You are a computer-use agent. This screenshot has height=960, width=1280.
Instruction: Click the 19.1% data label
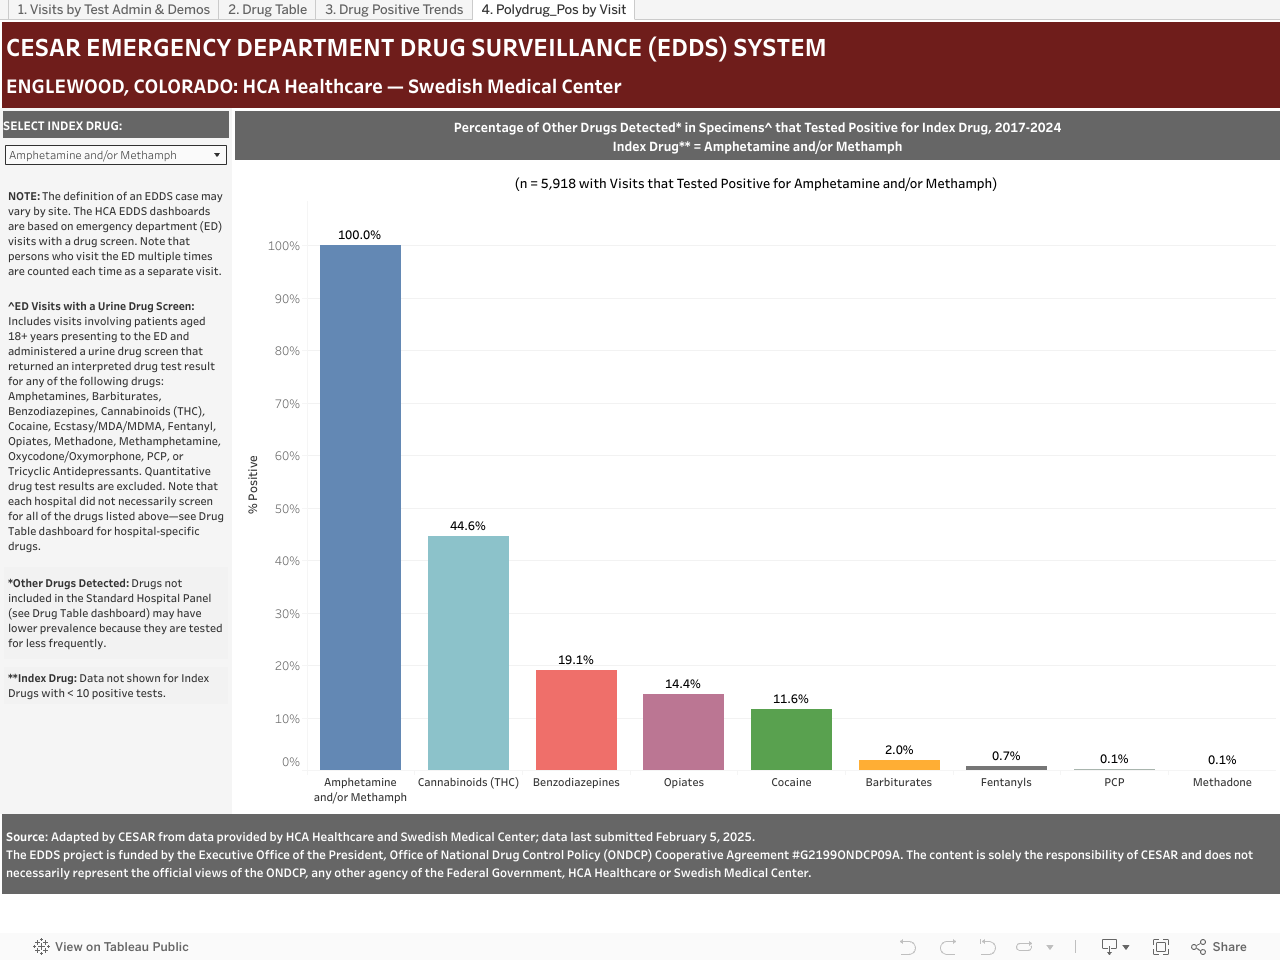pyautogui.click(x=576, y=660)
